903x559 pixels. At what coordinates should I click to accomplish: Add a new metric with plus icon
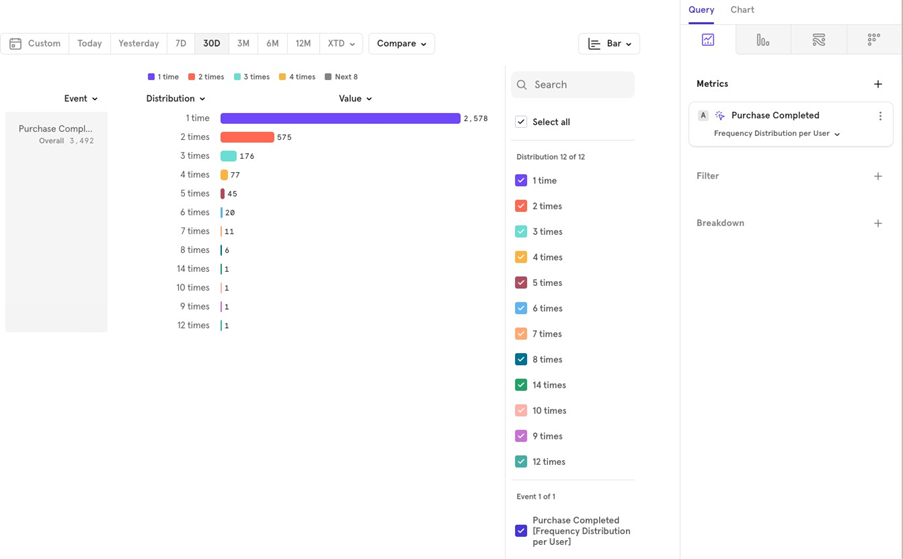point(877,84)
